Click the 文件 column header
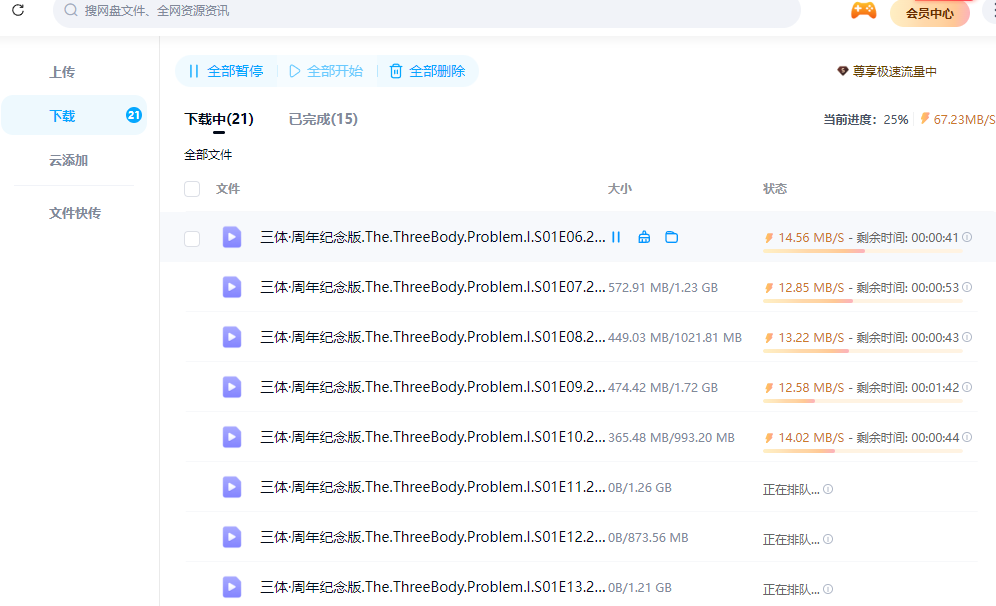Image resolution: width=996 pixels, height=606 pixels. 228,189
